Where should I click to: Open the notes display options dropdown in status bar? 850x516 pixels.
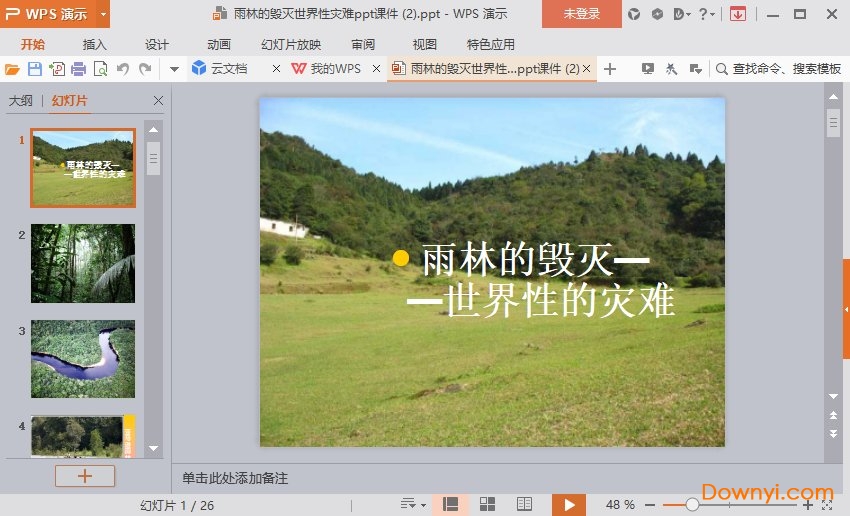tap(413, 505)
